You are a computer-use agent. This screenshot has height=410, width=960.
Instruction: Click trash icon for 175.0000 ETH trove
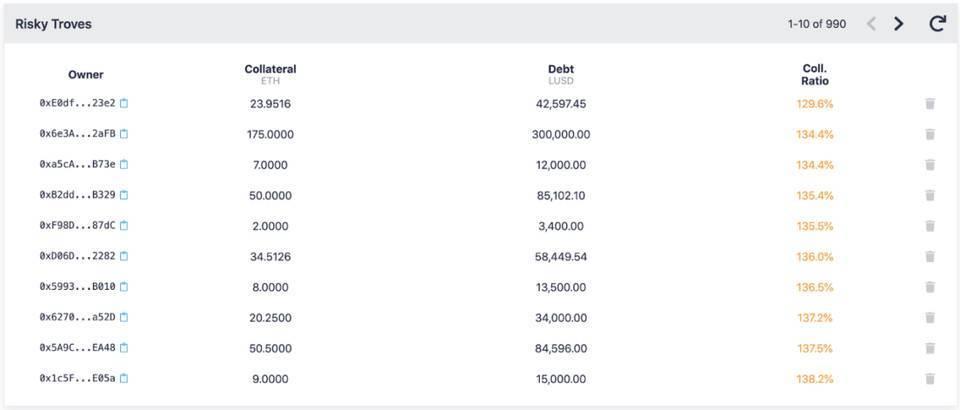pos(930,134)
